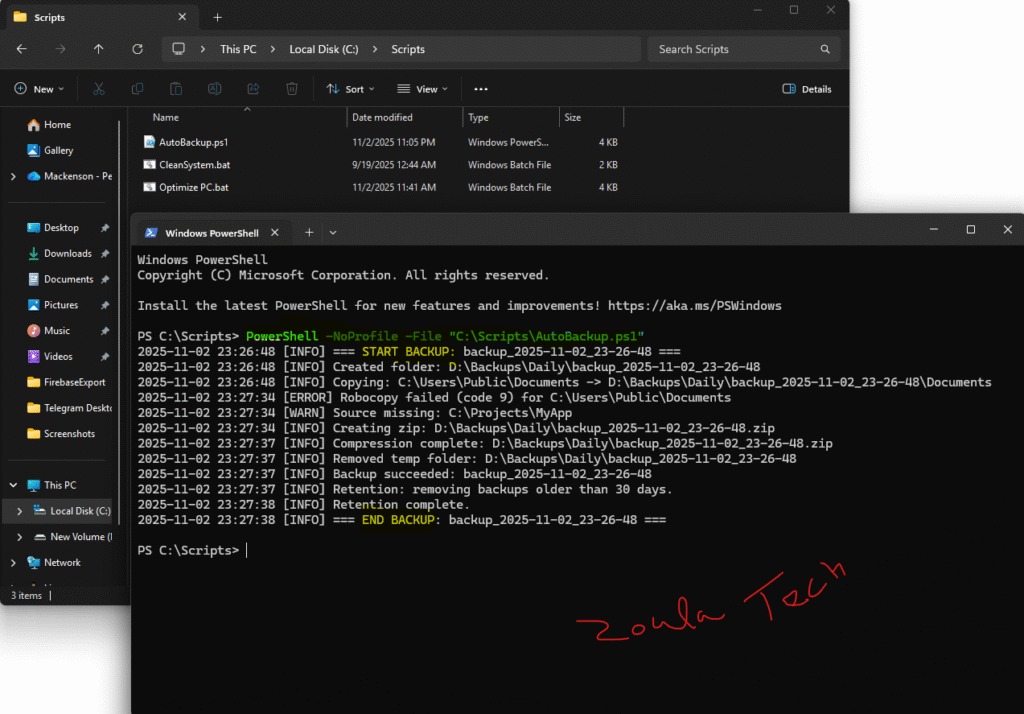Click the Share icon in toolbar
Image resolution: width=1024 pixels, height=714 pixels.
point(253,89)
